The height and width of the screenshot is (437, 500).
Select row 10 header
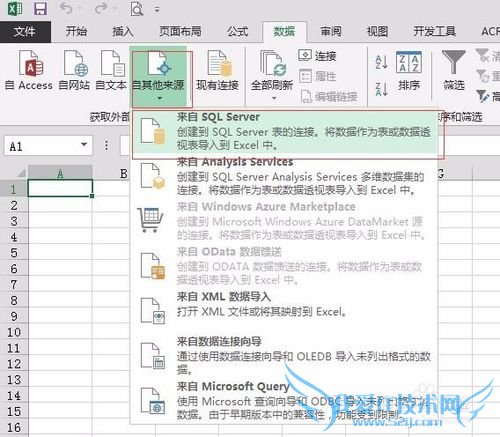(x=14, y=332)
